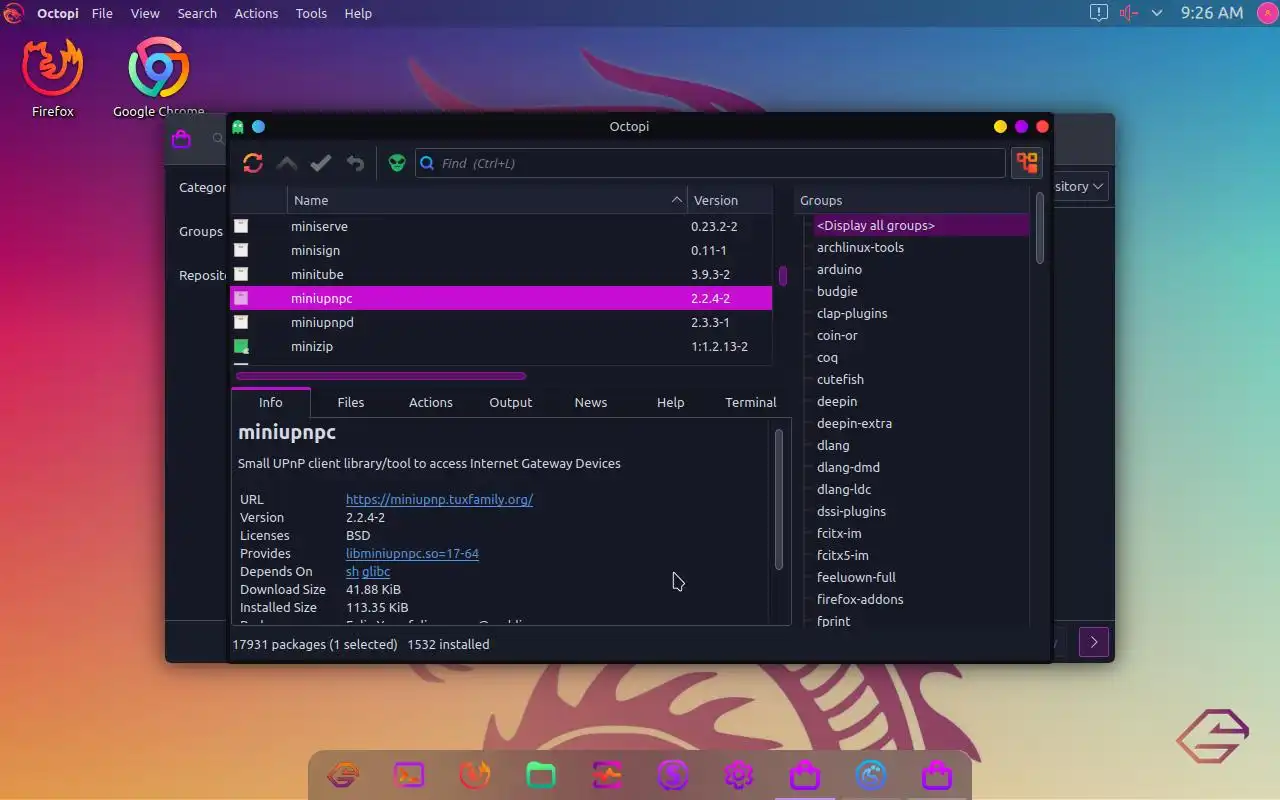Open the Search menu
1280x800 pixels.
(x=197, y=13)
